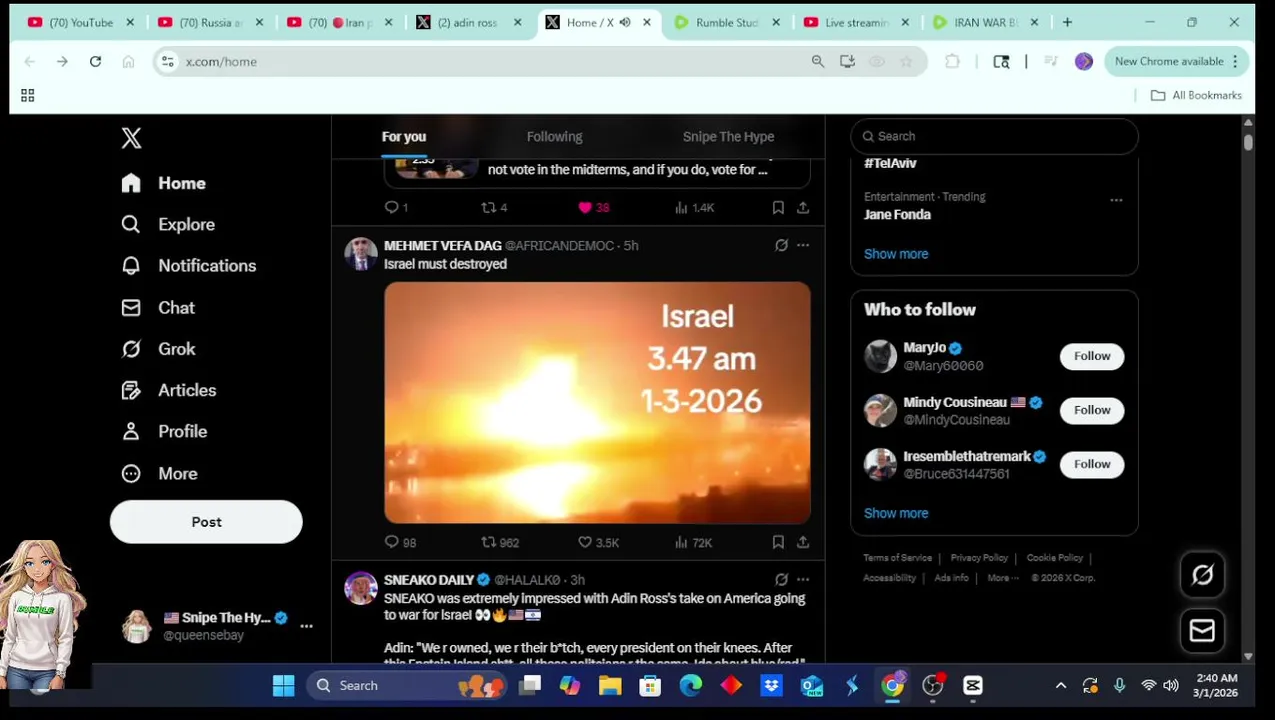This screenshot has width=1275, height=720.
Task: Click the Post button
Action: click(x=206, y=522)
